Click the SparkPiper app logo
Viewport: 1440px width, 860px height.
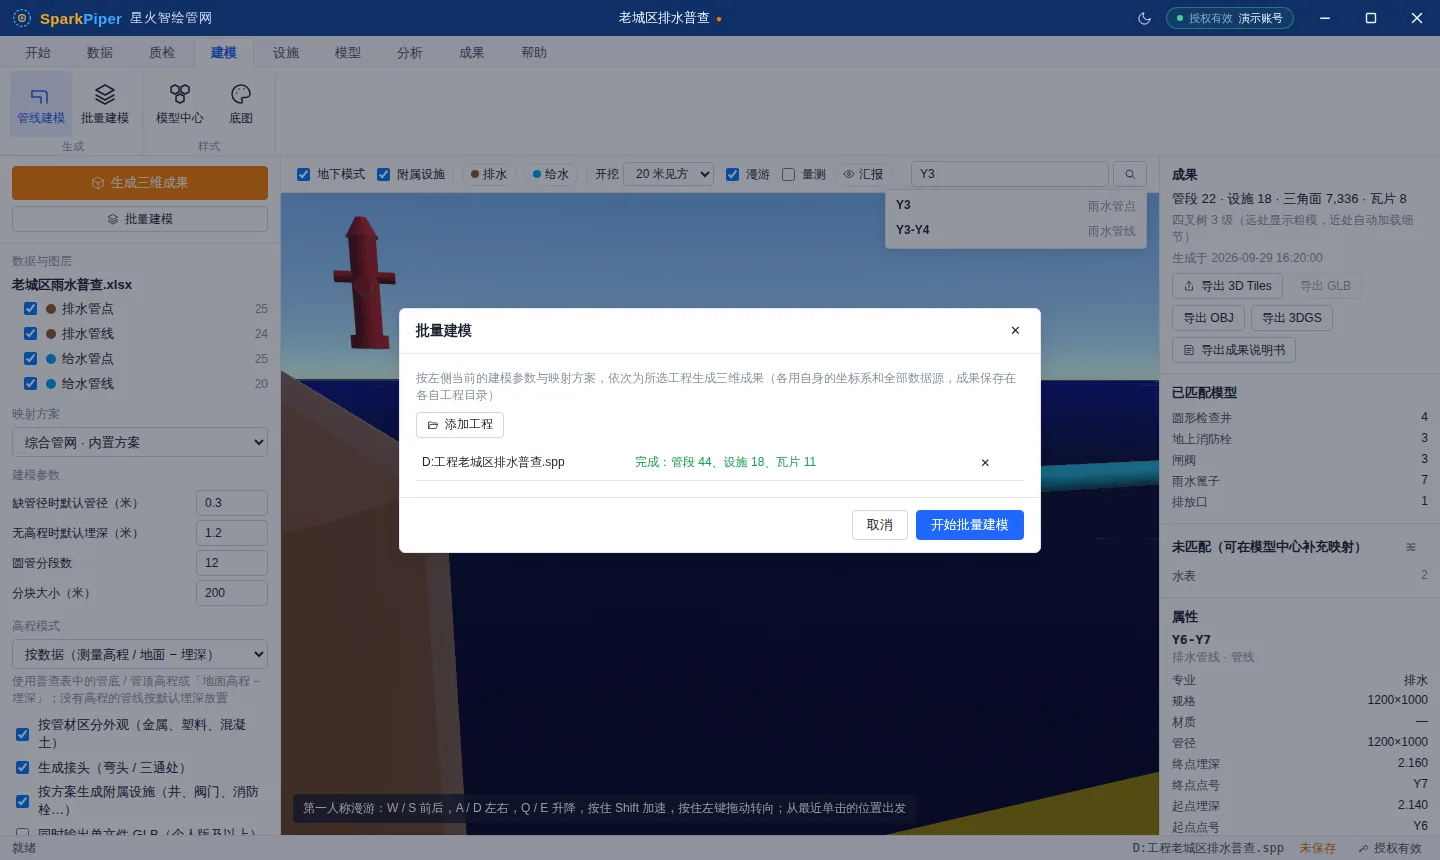(21, 18)
